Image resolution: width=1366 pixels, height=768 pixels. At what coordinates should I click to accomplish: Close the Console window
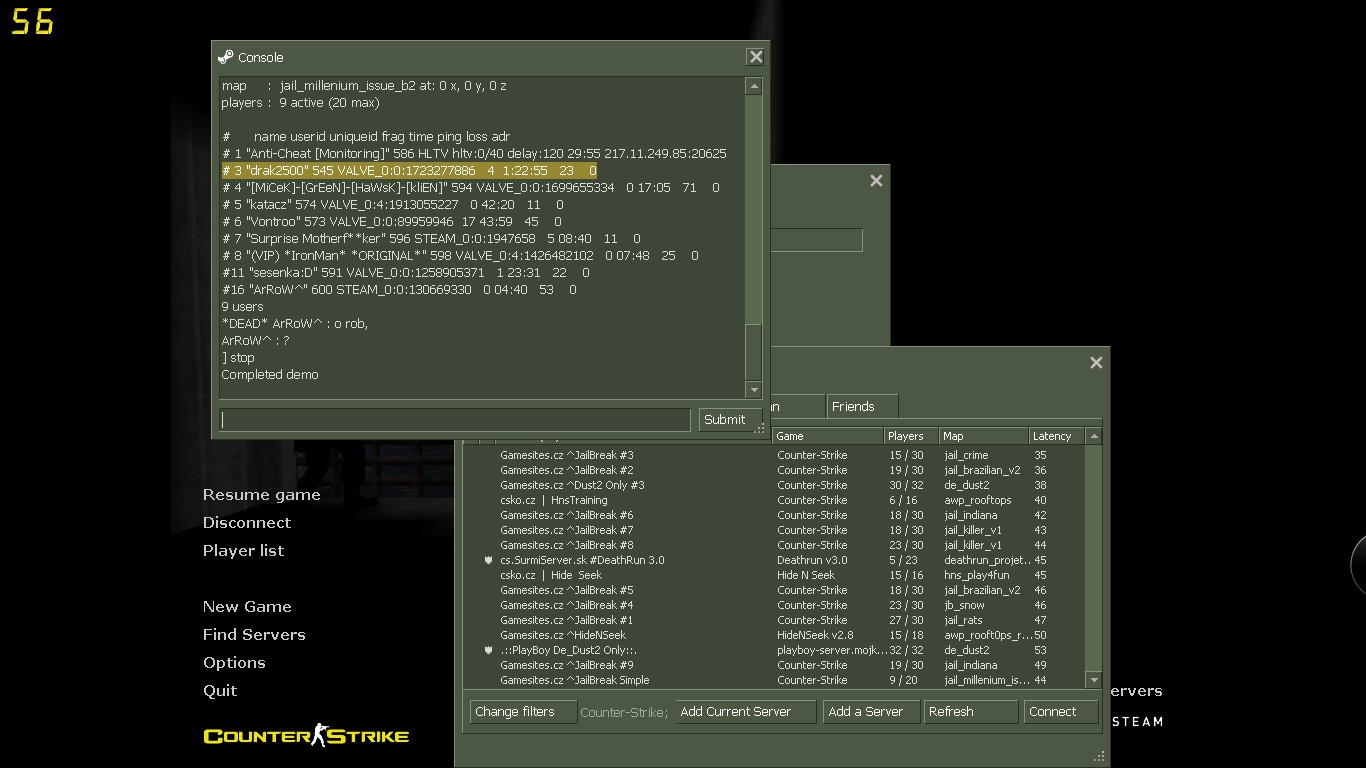[756, 57]
